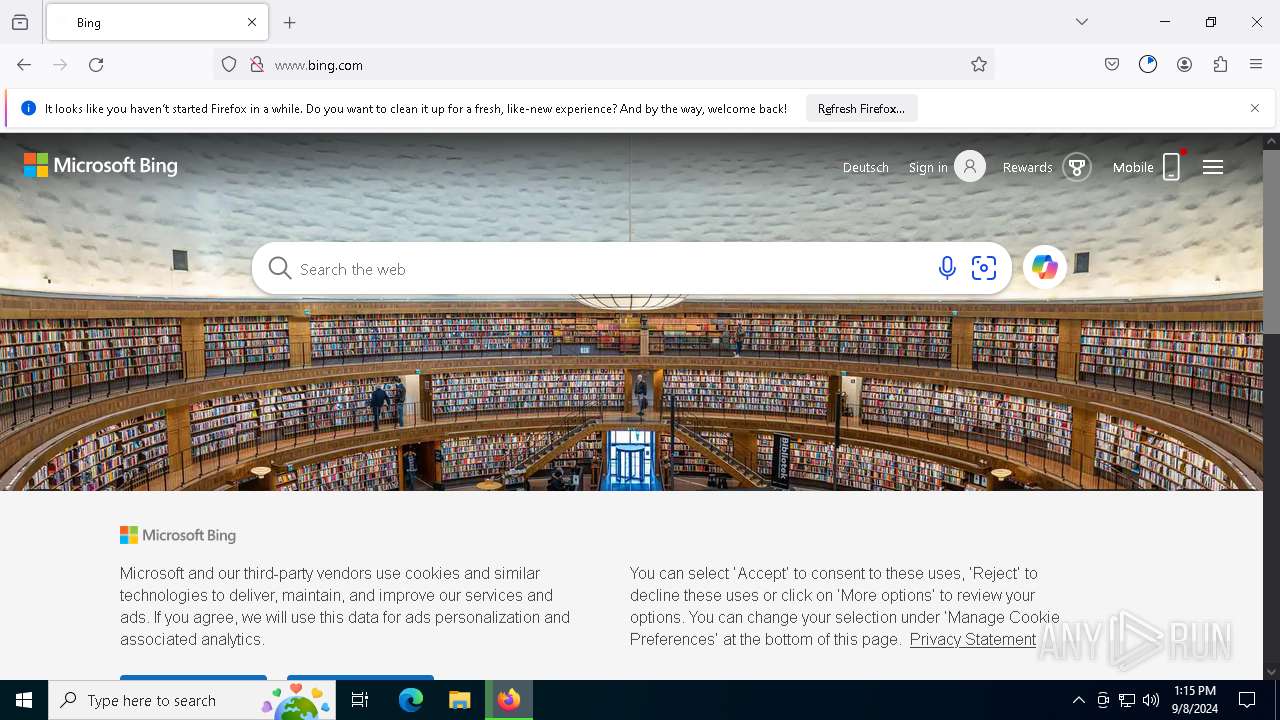The height and width of the screenshot is (720, 1280).
Task: Open Task View on taskbar
Action: pos(360,700)
